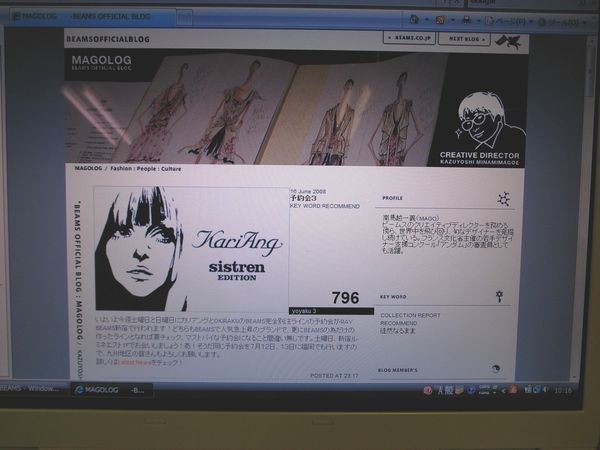
Task: Click KEY WORD:RECOMMEND under post title
Action: 325,206
